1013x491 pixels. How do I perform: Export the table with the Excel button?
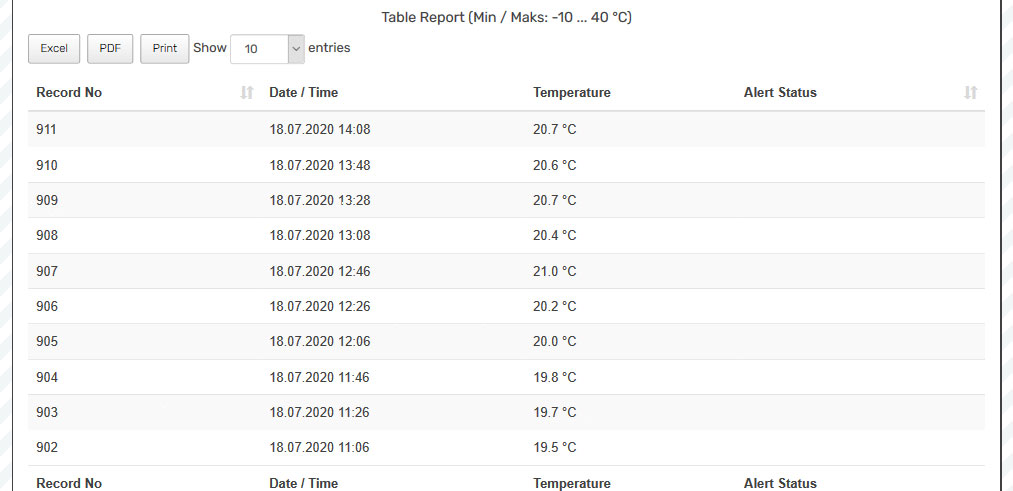point(54,48)
